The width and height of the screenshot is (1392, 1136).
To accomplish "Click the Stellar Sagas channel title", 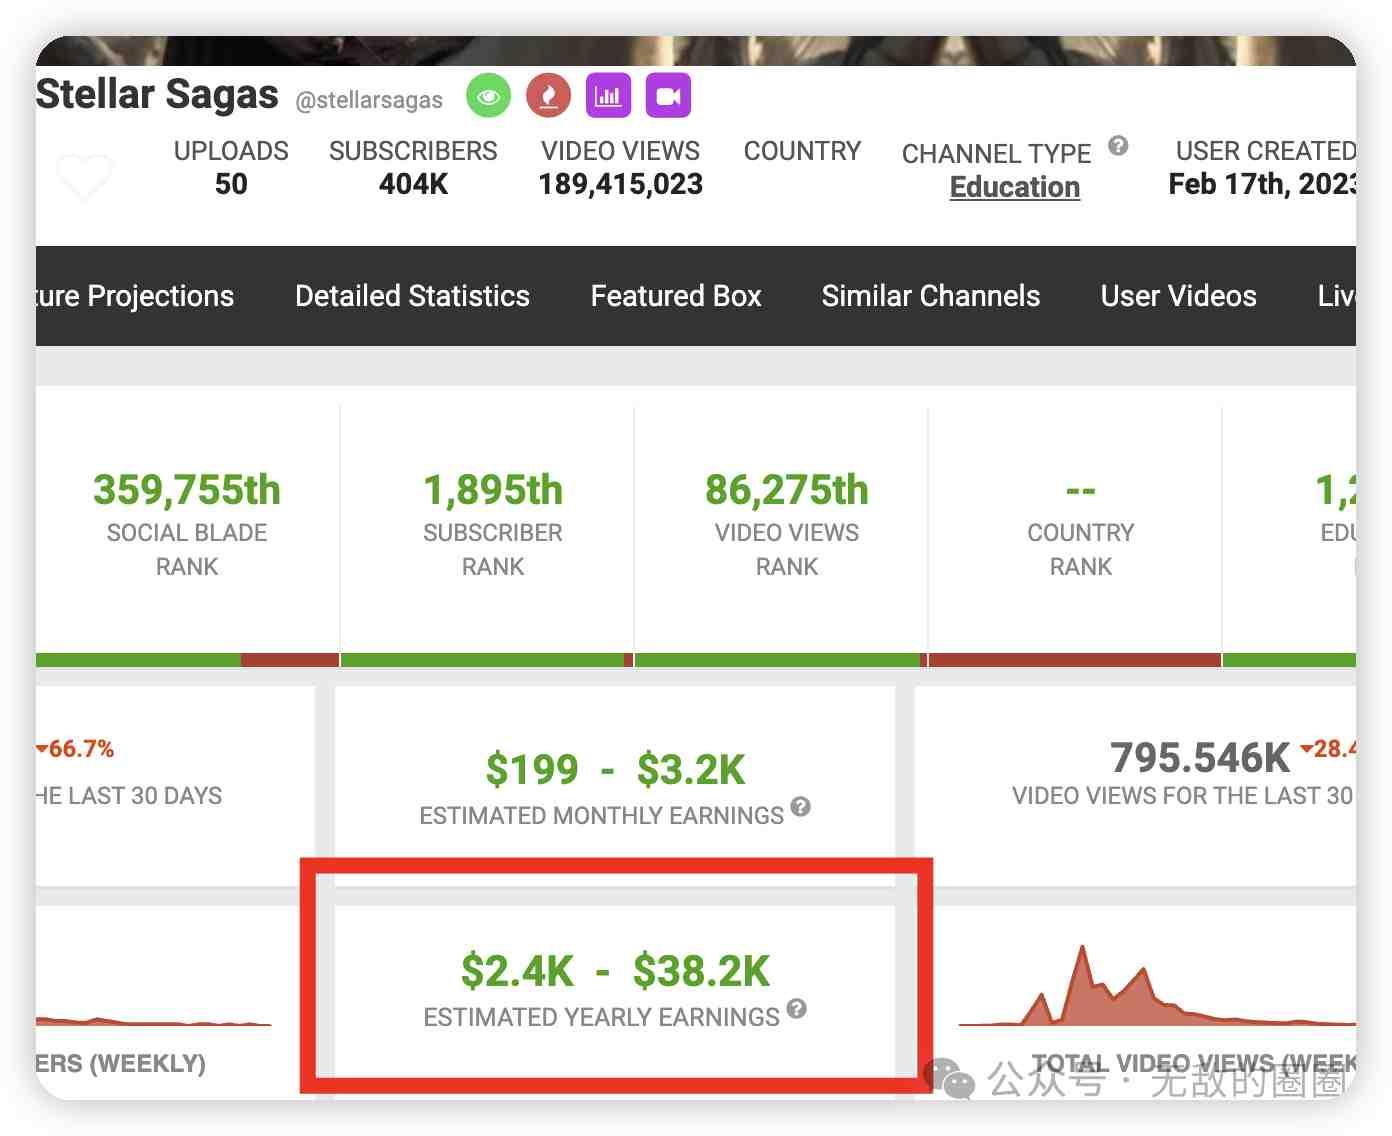I will pyautogui.click(x=157, y=94).
